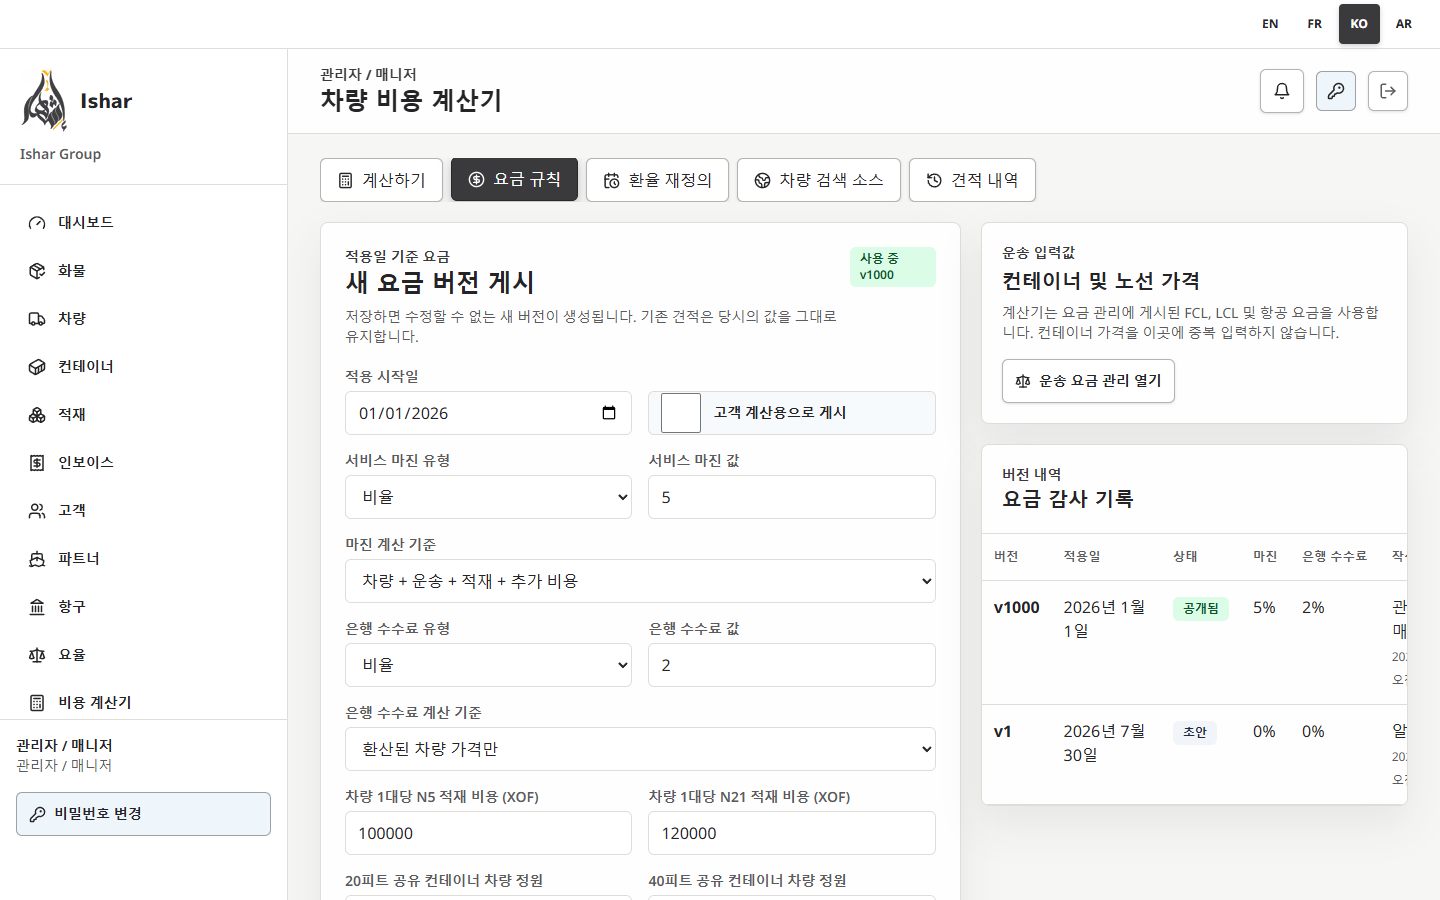Click the 컨테이너 cube icon
Viewport: 1440px width, 900px height.
coord(37,367)
